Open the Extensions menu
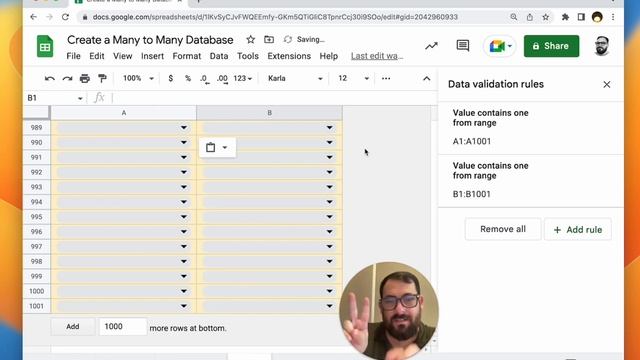Viewport: 640px width, 360px height. [289, 56]
